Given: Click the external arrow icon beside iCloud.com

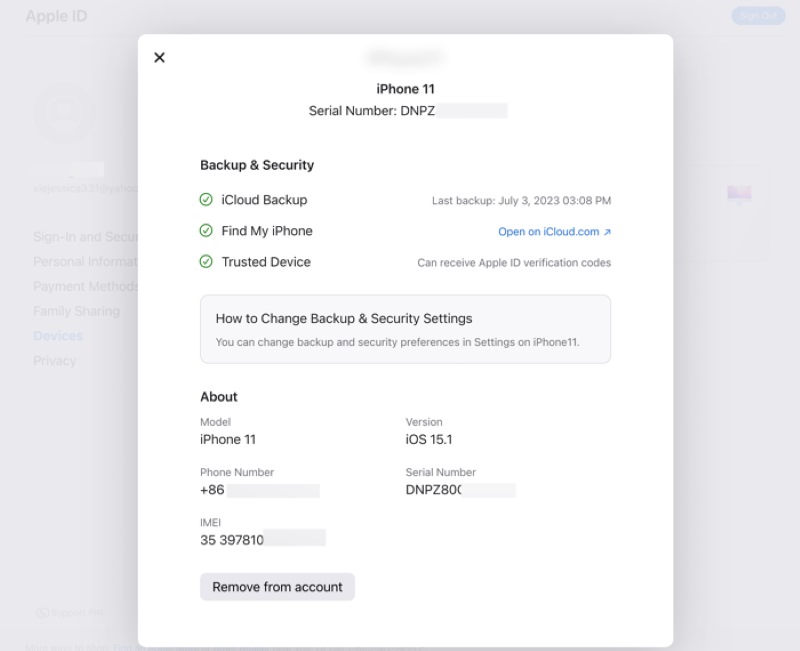Looking at the screenshot, I should click(607, 232).
